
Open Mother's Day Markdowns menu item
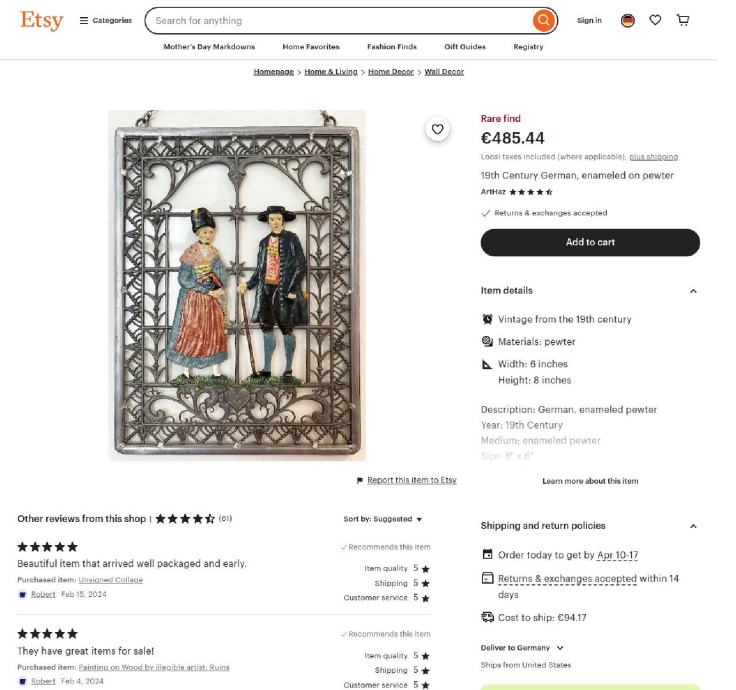pyautogui.click(x=209, y=47)
